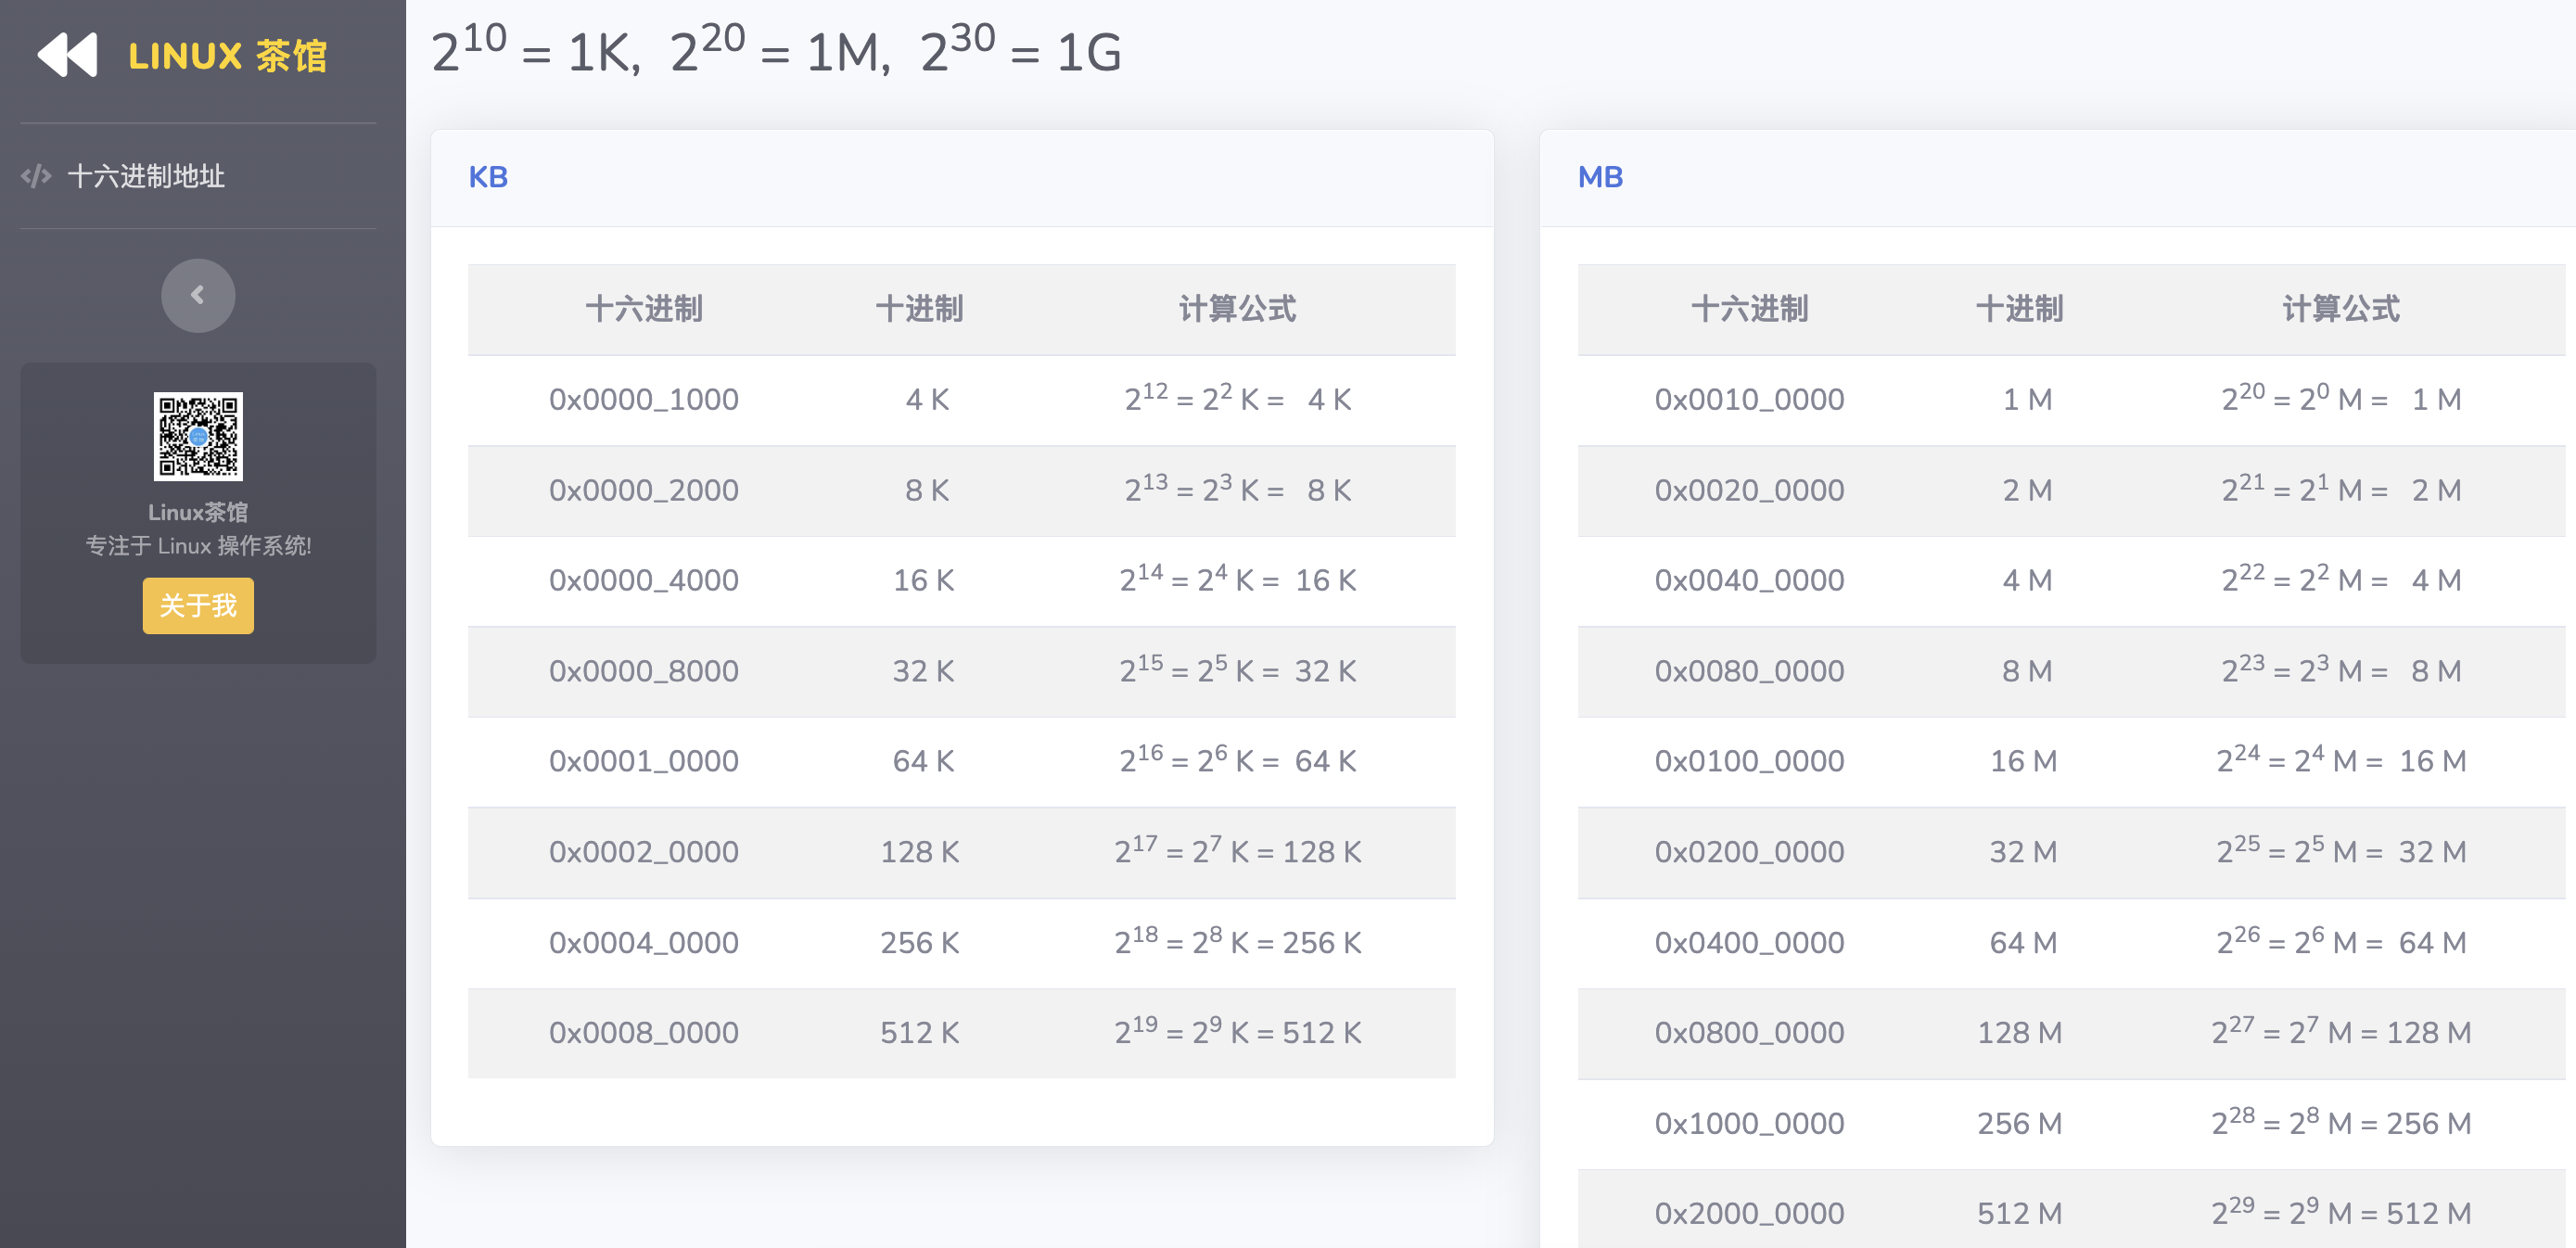Select the 0x2000_0000 row in MB table

pos(1749,1213)
